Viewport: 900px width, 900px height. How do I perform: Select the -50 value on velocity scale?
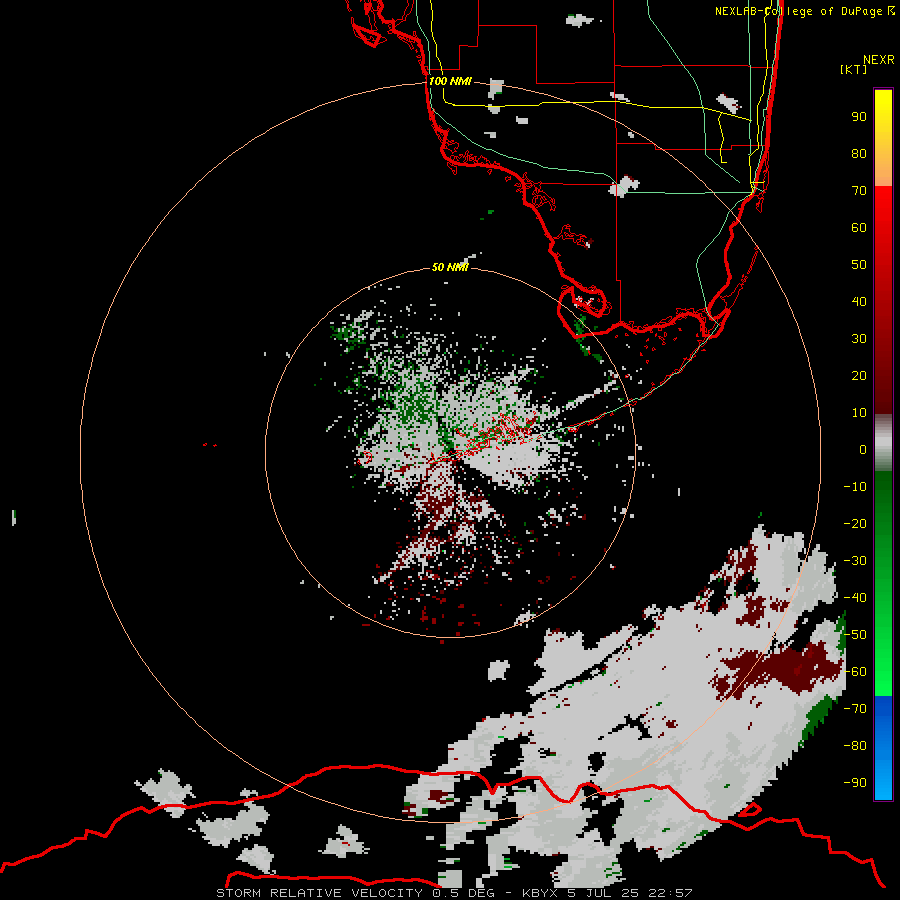coord(855,635)
